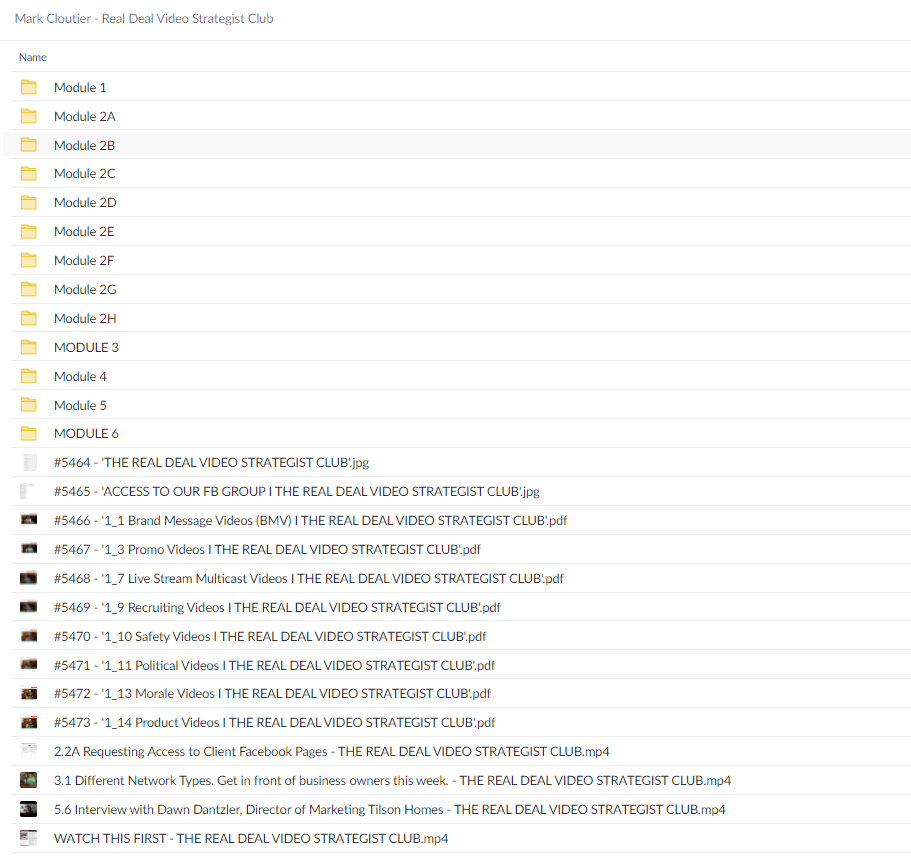911x865 pixels.
Task: Select the Module 2G folder name
Action: coord(85,289)
